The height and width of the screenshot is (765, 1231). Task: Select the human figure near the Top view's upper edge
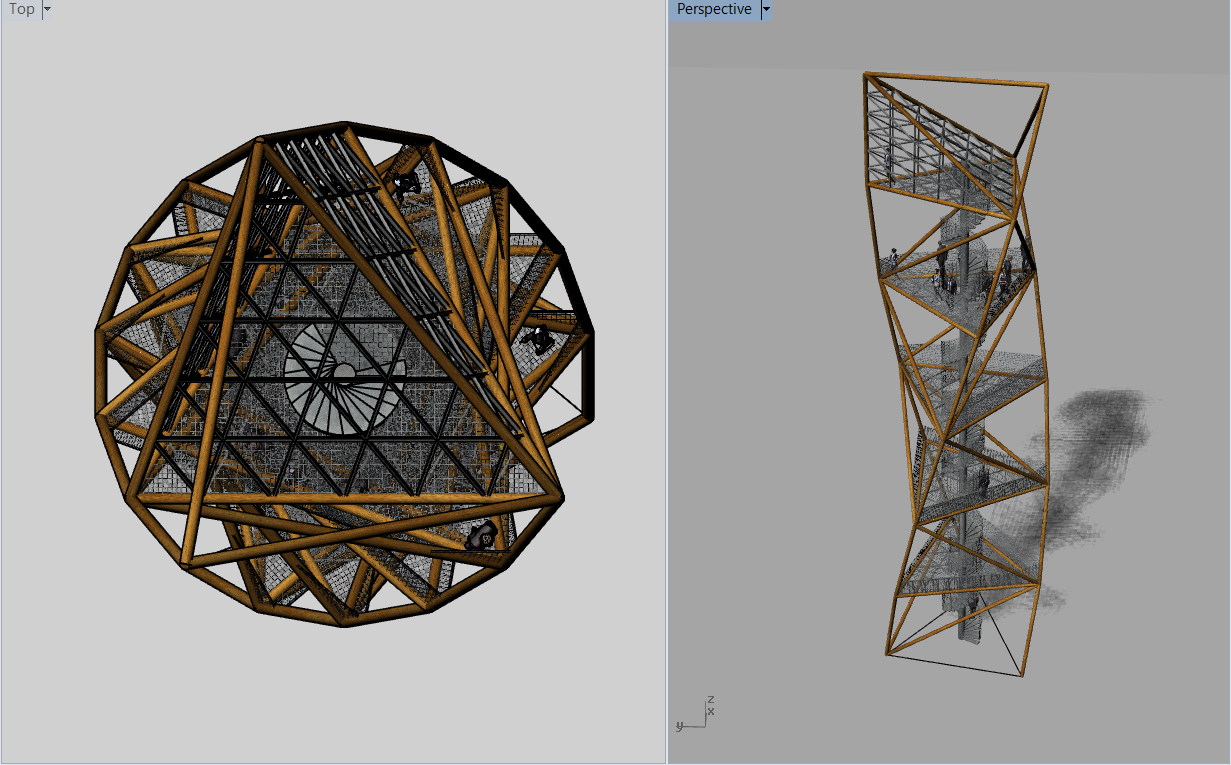407,184
